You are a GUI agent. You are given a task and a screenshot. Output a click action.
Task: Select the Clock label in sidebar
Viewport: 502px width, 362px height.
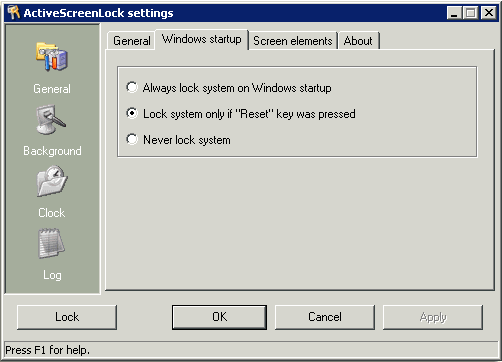(52, 213)
